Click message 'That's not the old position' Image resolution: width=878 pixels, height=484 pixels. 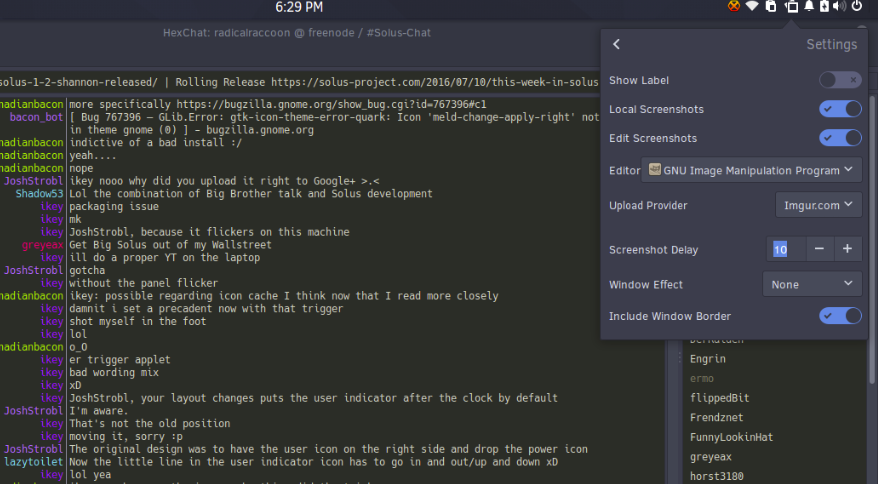[150, 424]
